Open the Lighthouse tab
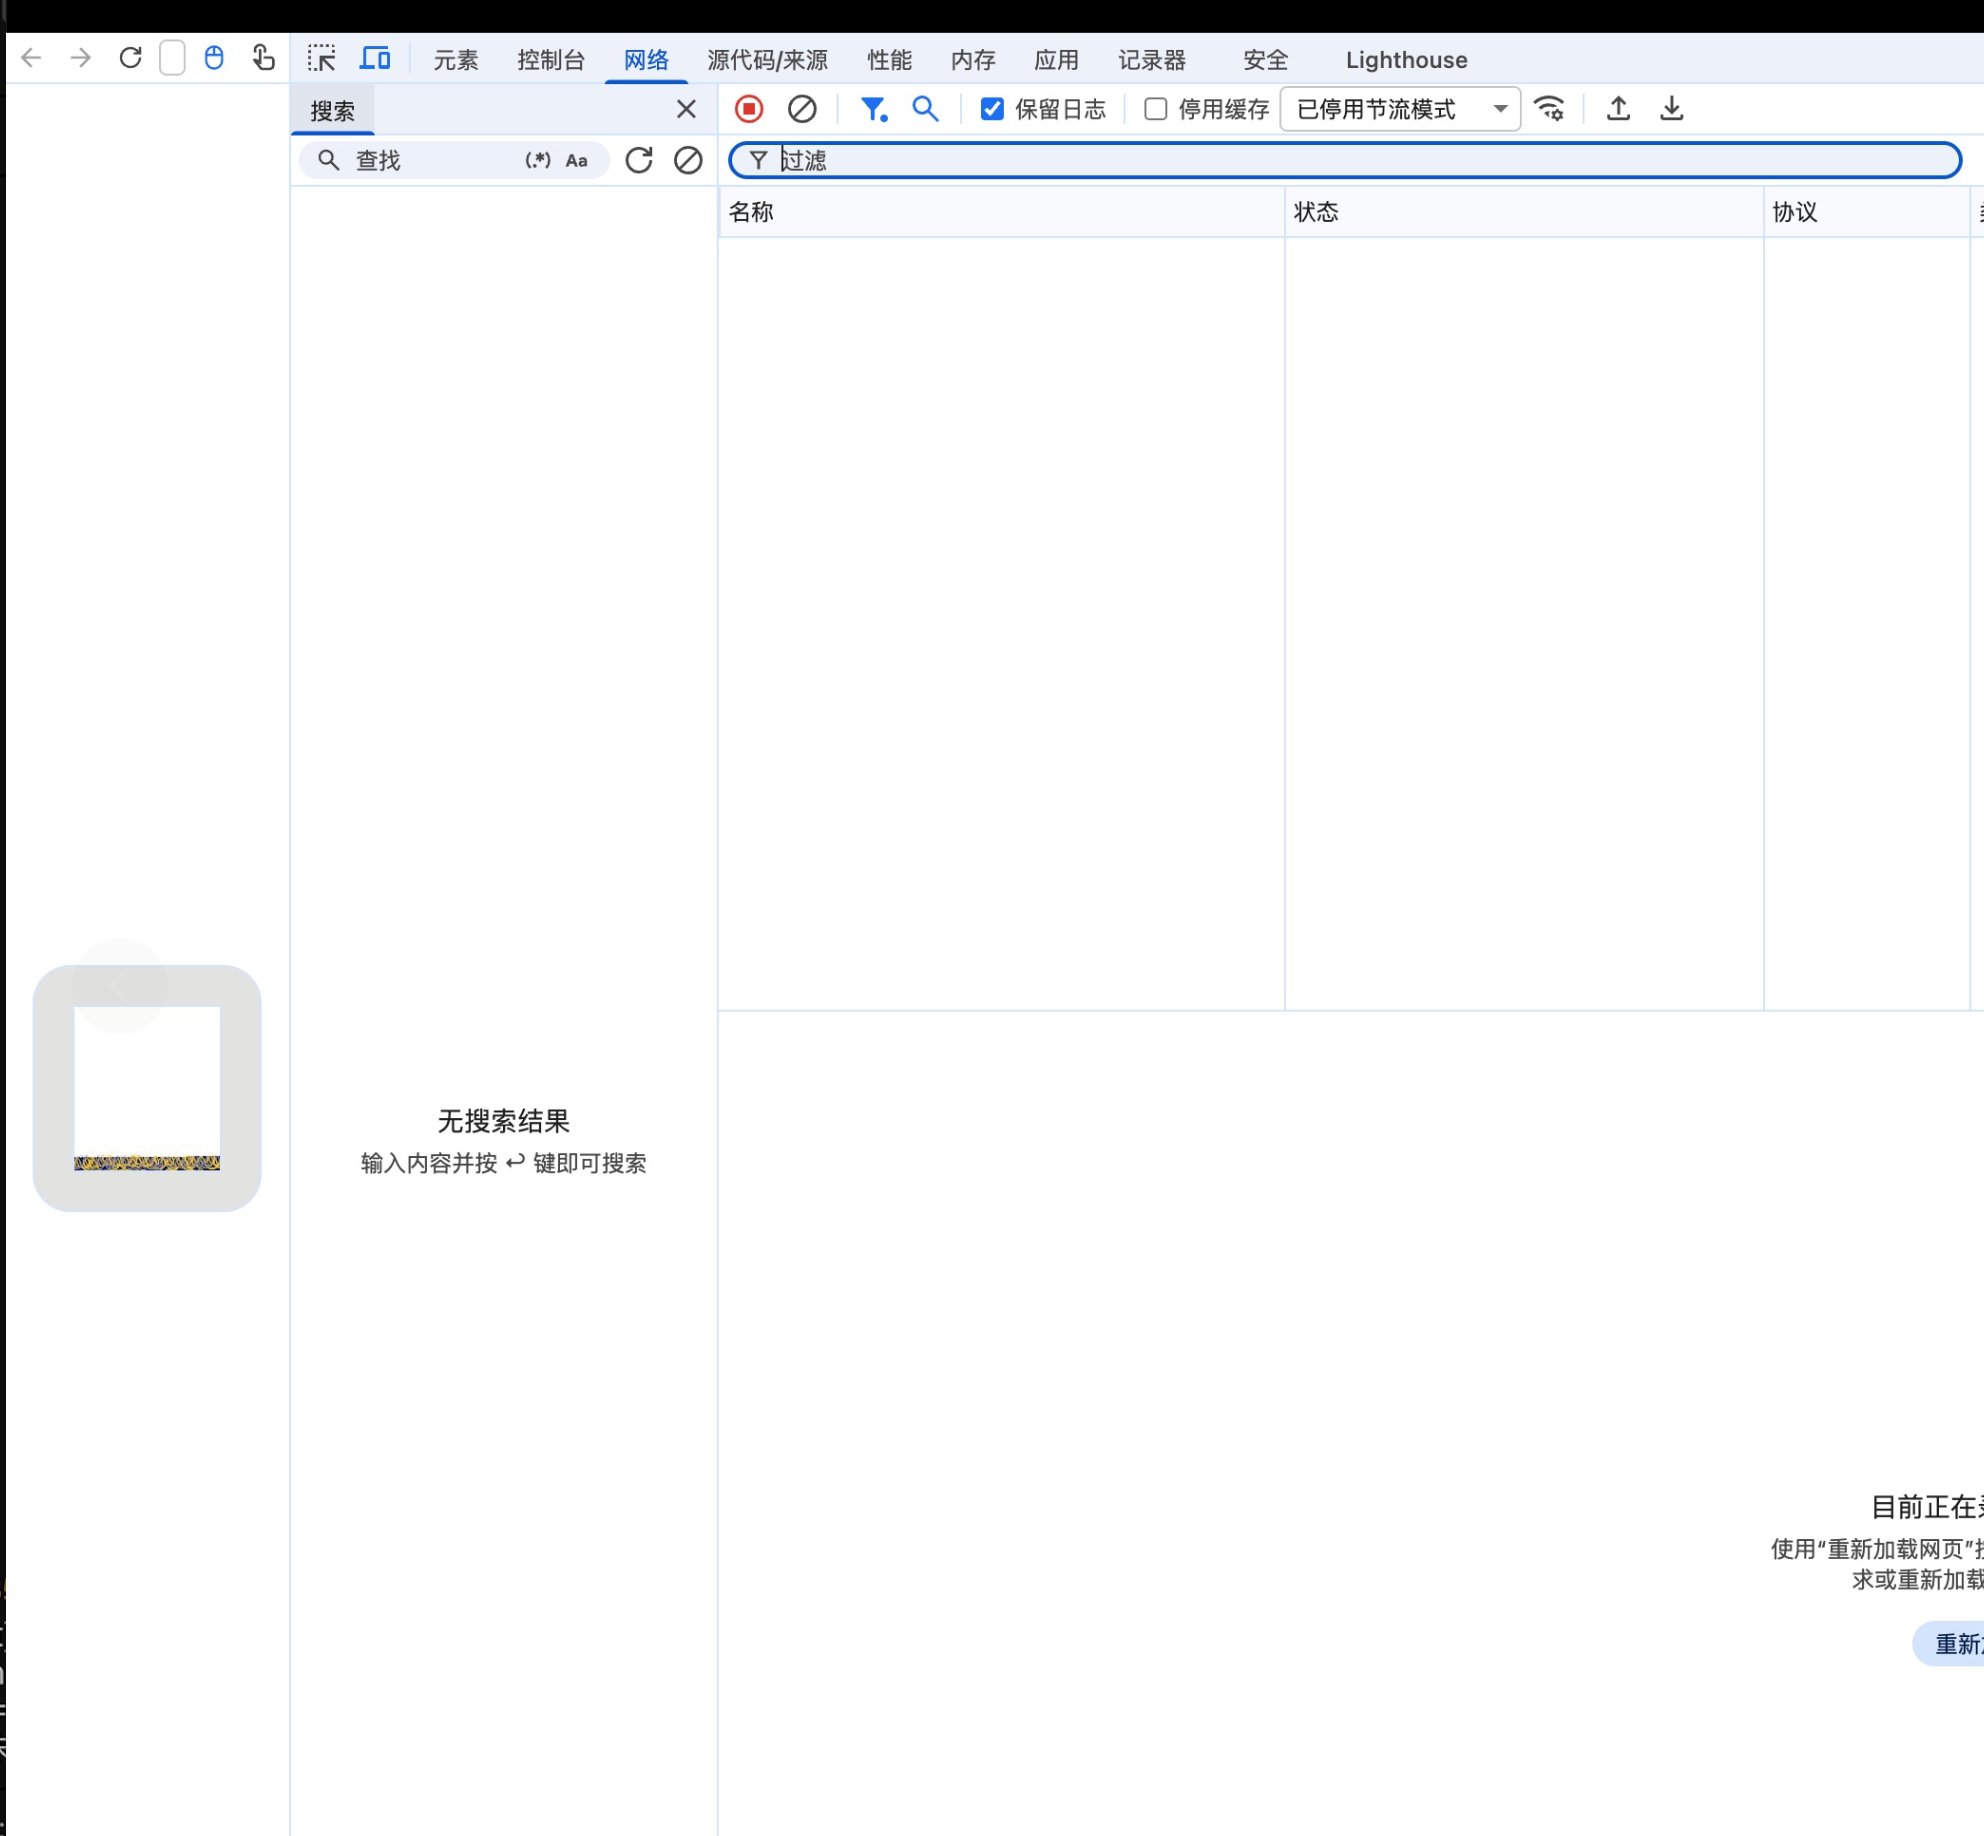 pyautogui.click(x=1406, y=60)
